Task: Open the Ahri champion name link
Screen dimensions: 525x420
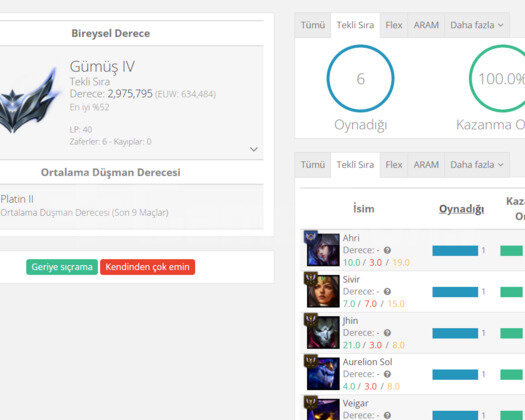Action: (x=351, y=238)
